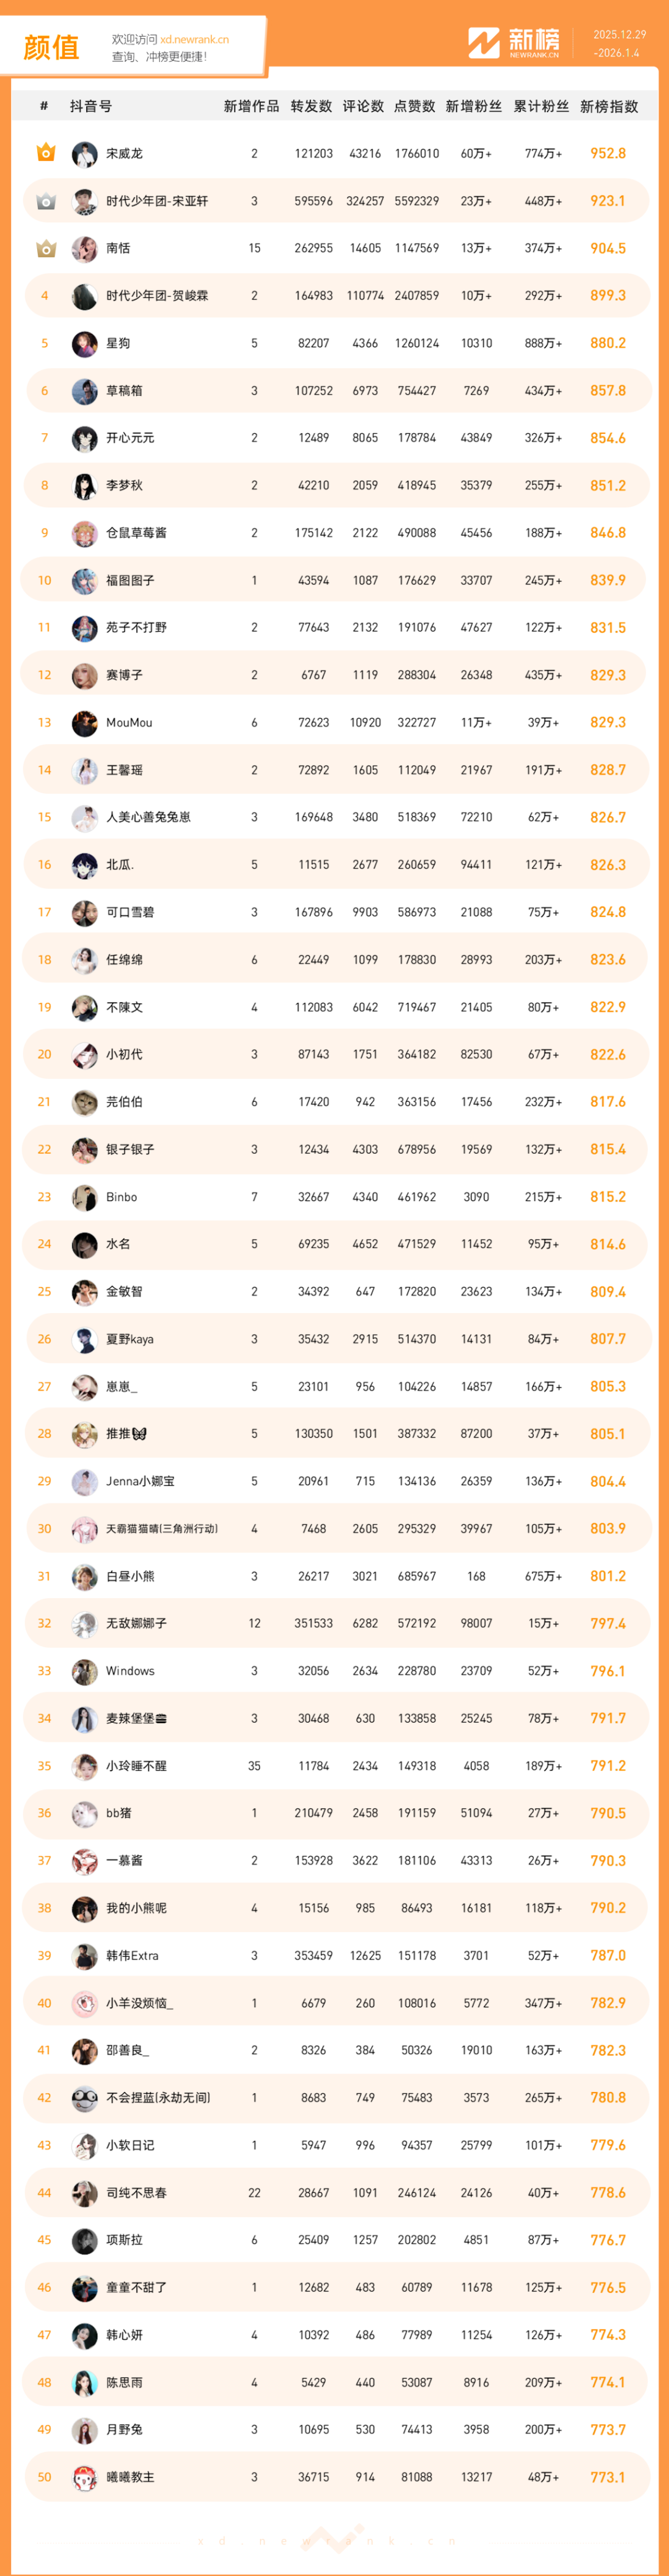Click the 新榜指数 column header
The image size is (669, 2576).
coord(608,106)
